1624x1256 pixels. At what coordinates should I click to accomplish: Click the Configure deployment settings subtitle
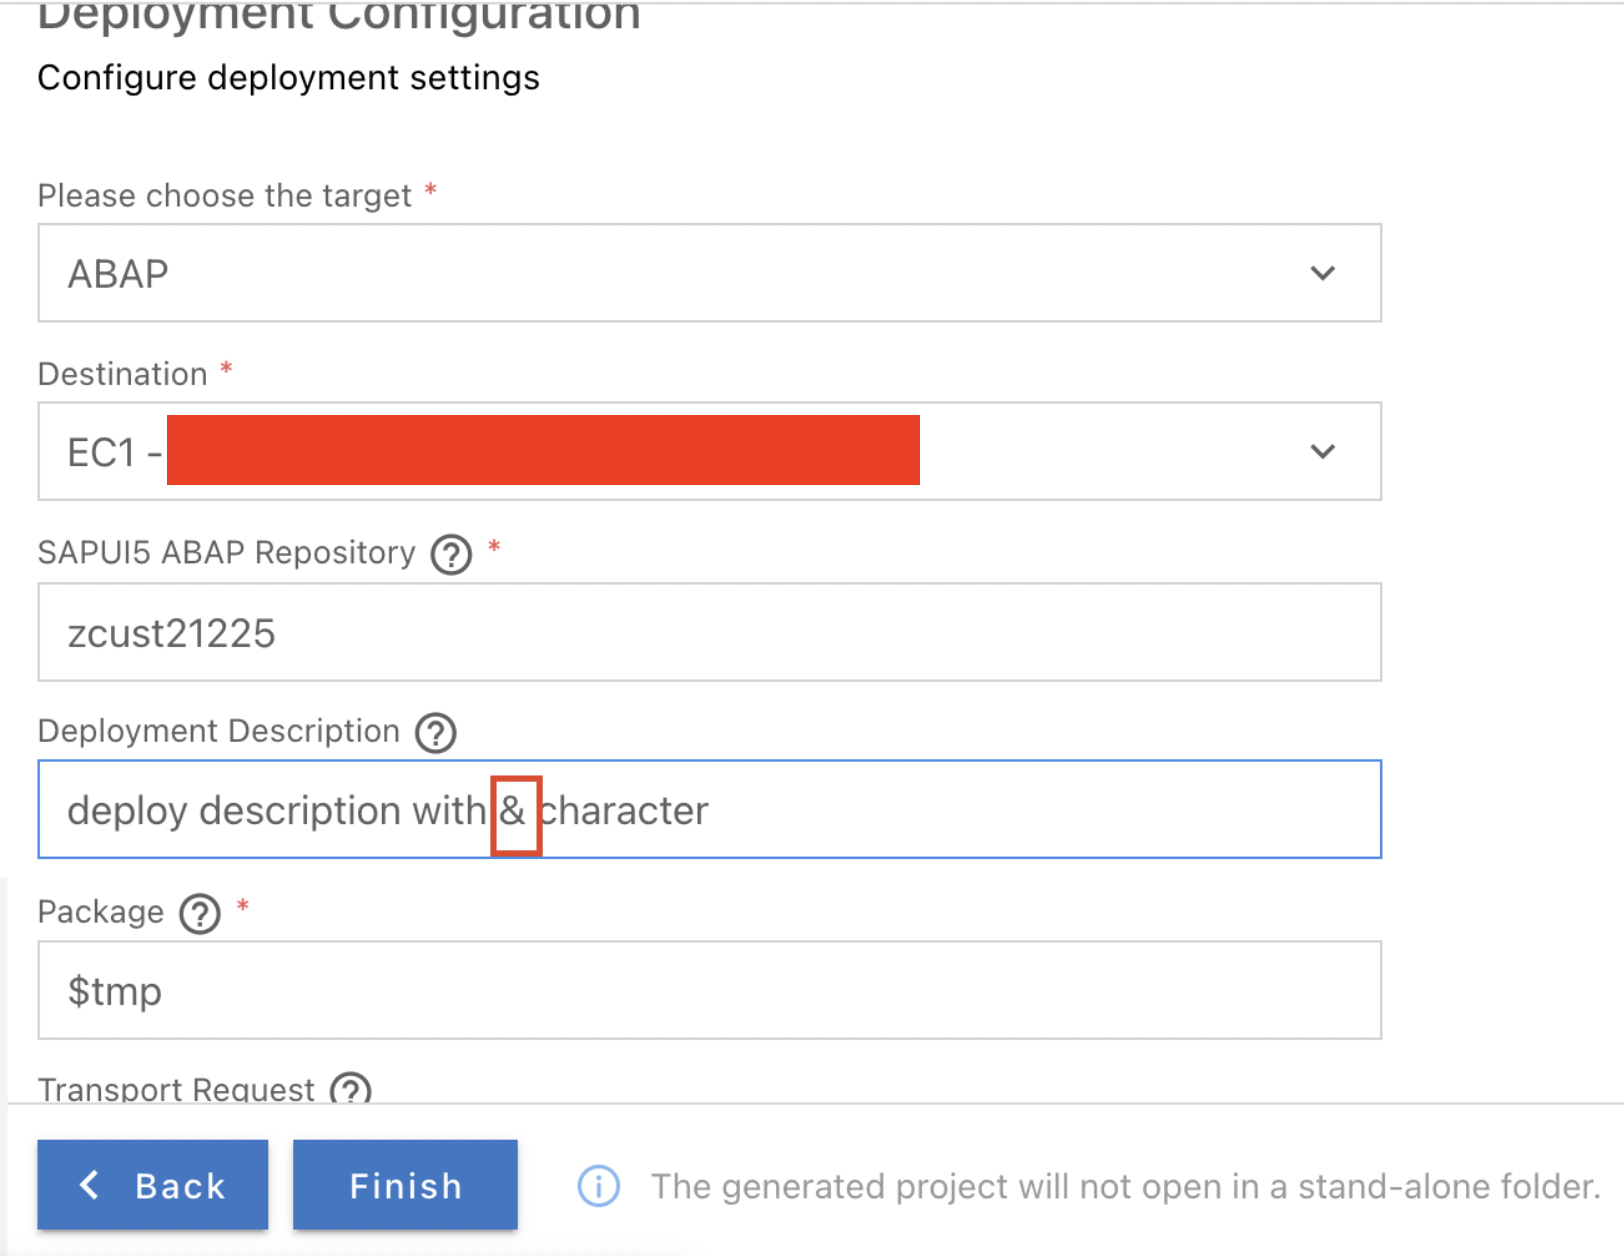pos(288,77)
